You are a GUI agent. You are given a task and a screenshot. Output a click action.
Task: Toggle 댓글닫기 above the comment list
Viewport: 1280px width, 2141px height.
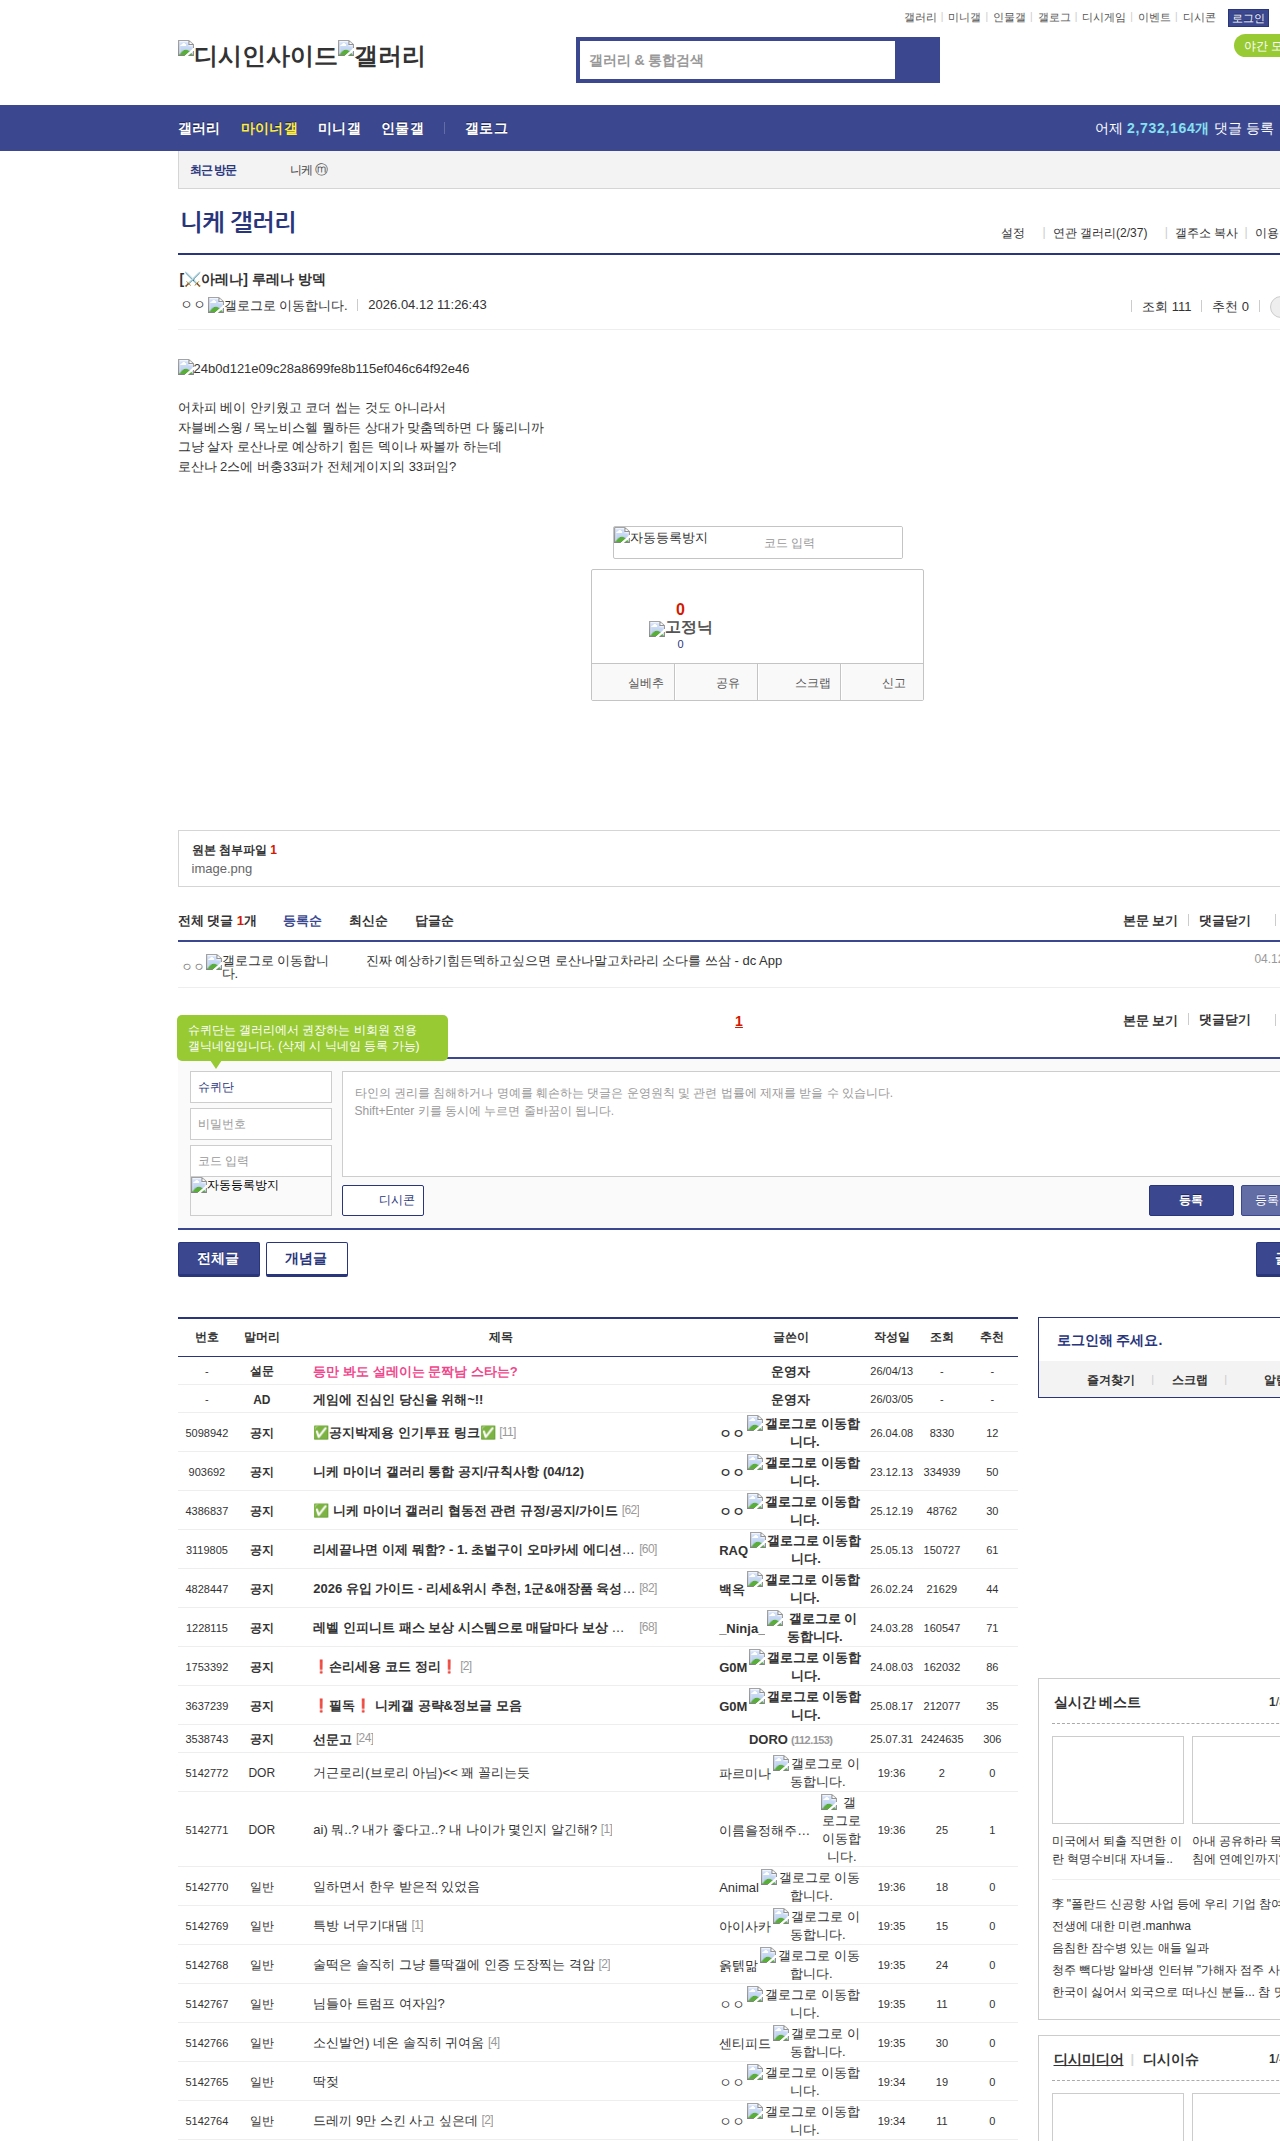point(1224,921)
